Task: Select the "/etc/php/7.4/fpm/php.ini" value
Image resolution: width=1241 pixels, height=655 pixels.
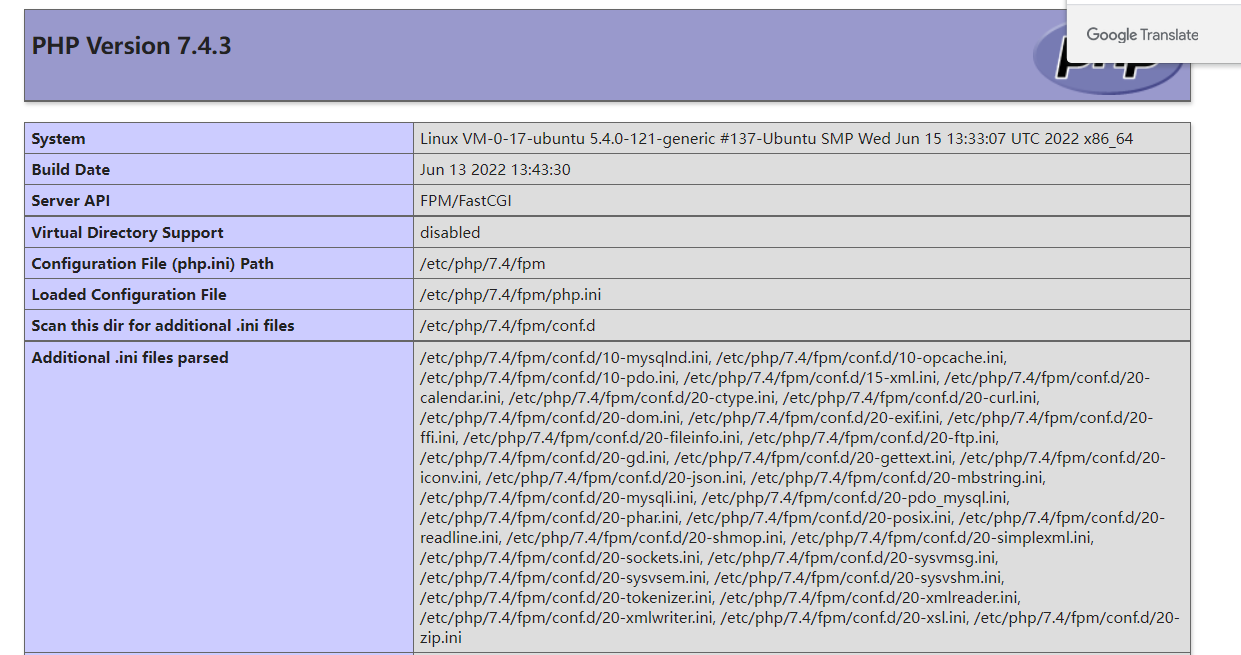Action: pyautogui.click(x=510, y=295)
